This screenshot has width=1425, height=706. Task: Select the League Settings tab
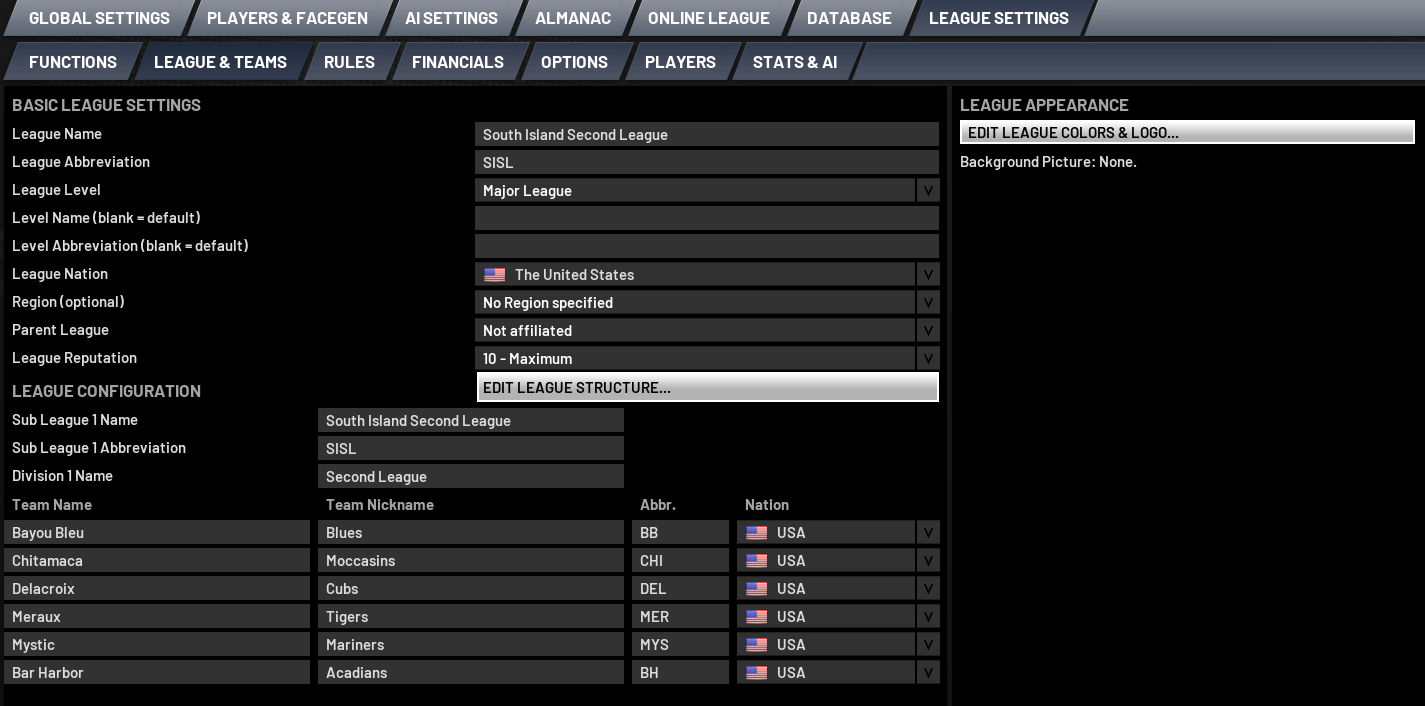998,18
